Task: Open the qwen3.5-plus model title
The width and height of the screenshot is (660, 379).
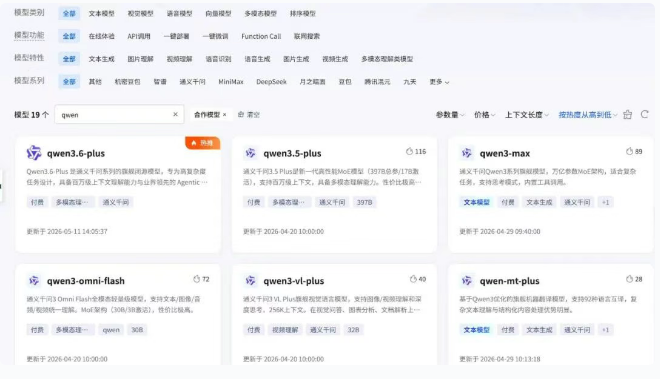Action: pyautogui.click(x=292, y=153)
